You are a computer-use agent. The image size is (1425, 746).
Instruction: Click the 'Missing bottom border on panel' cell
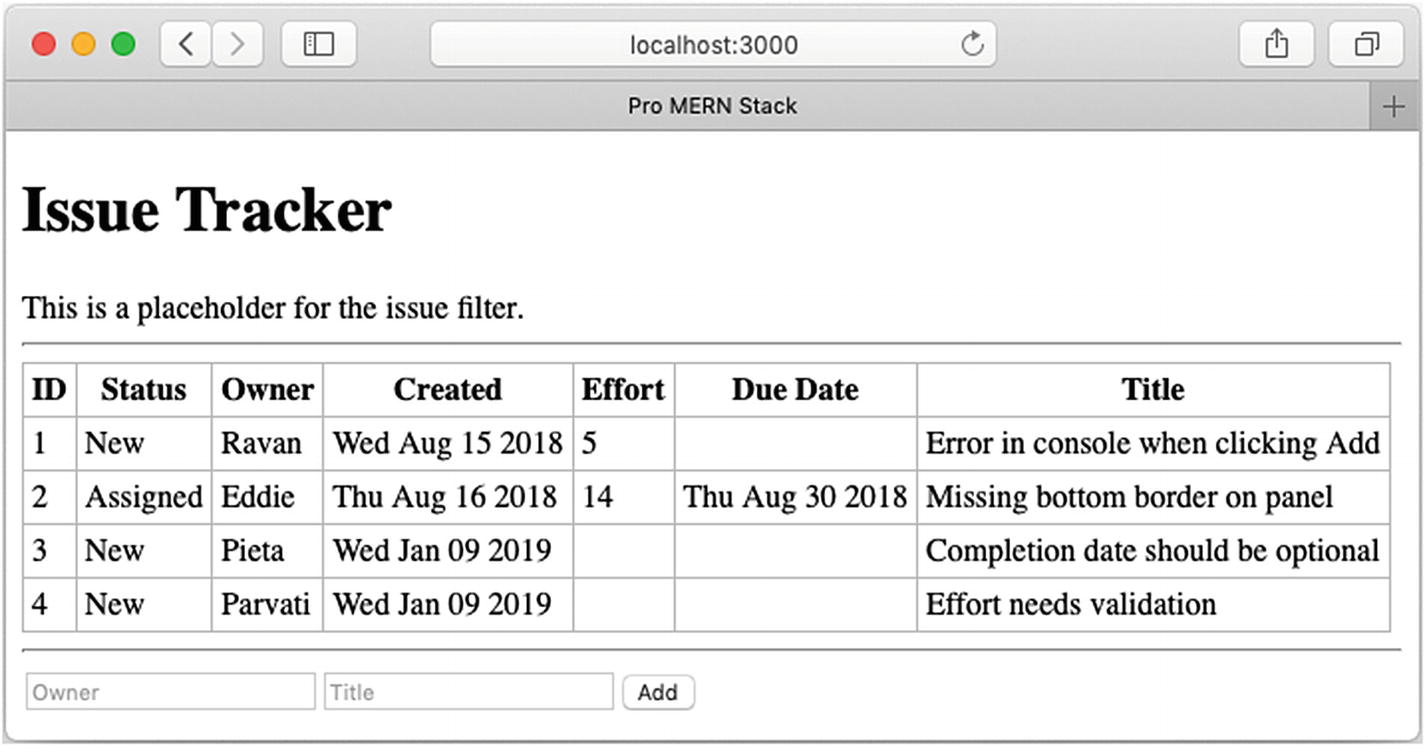click(x=1129, y=497)
